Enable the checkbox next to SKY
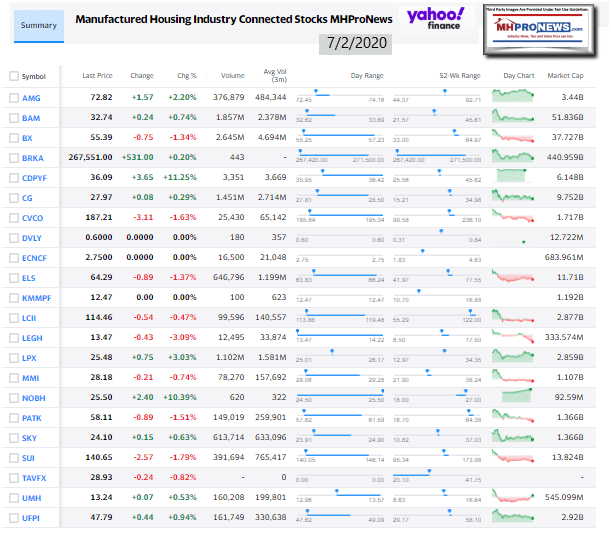611x536 pixels. [x=13, y=437]
